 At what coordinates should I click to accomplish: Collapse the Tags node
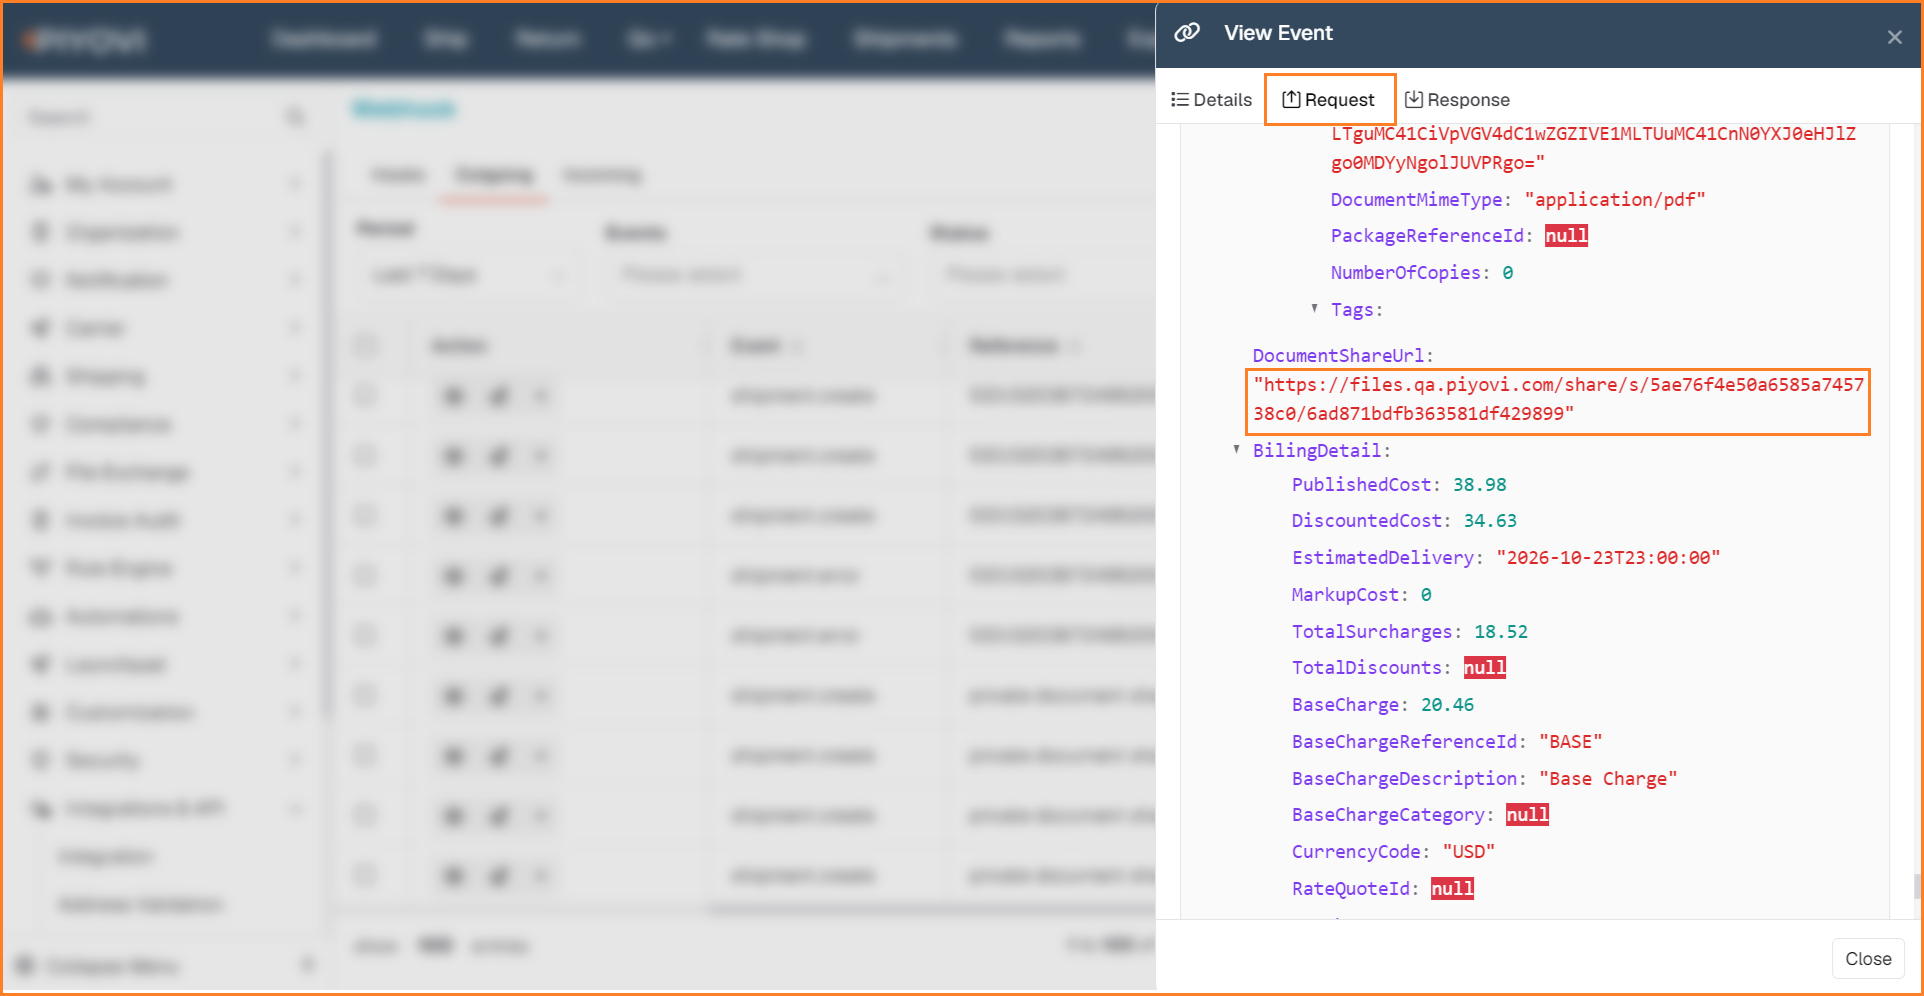tap(1314, 308)
